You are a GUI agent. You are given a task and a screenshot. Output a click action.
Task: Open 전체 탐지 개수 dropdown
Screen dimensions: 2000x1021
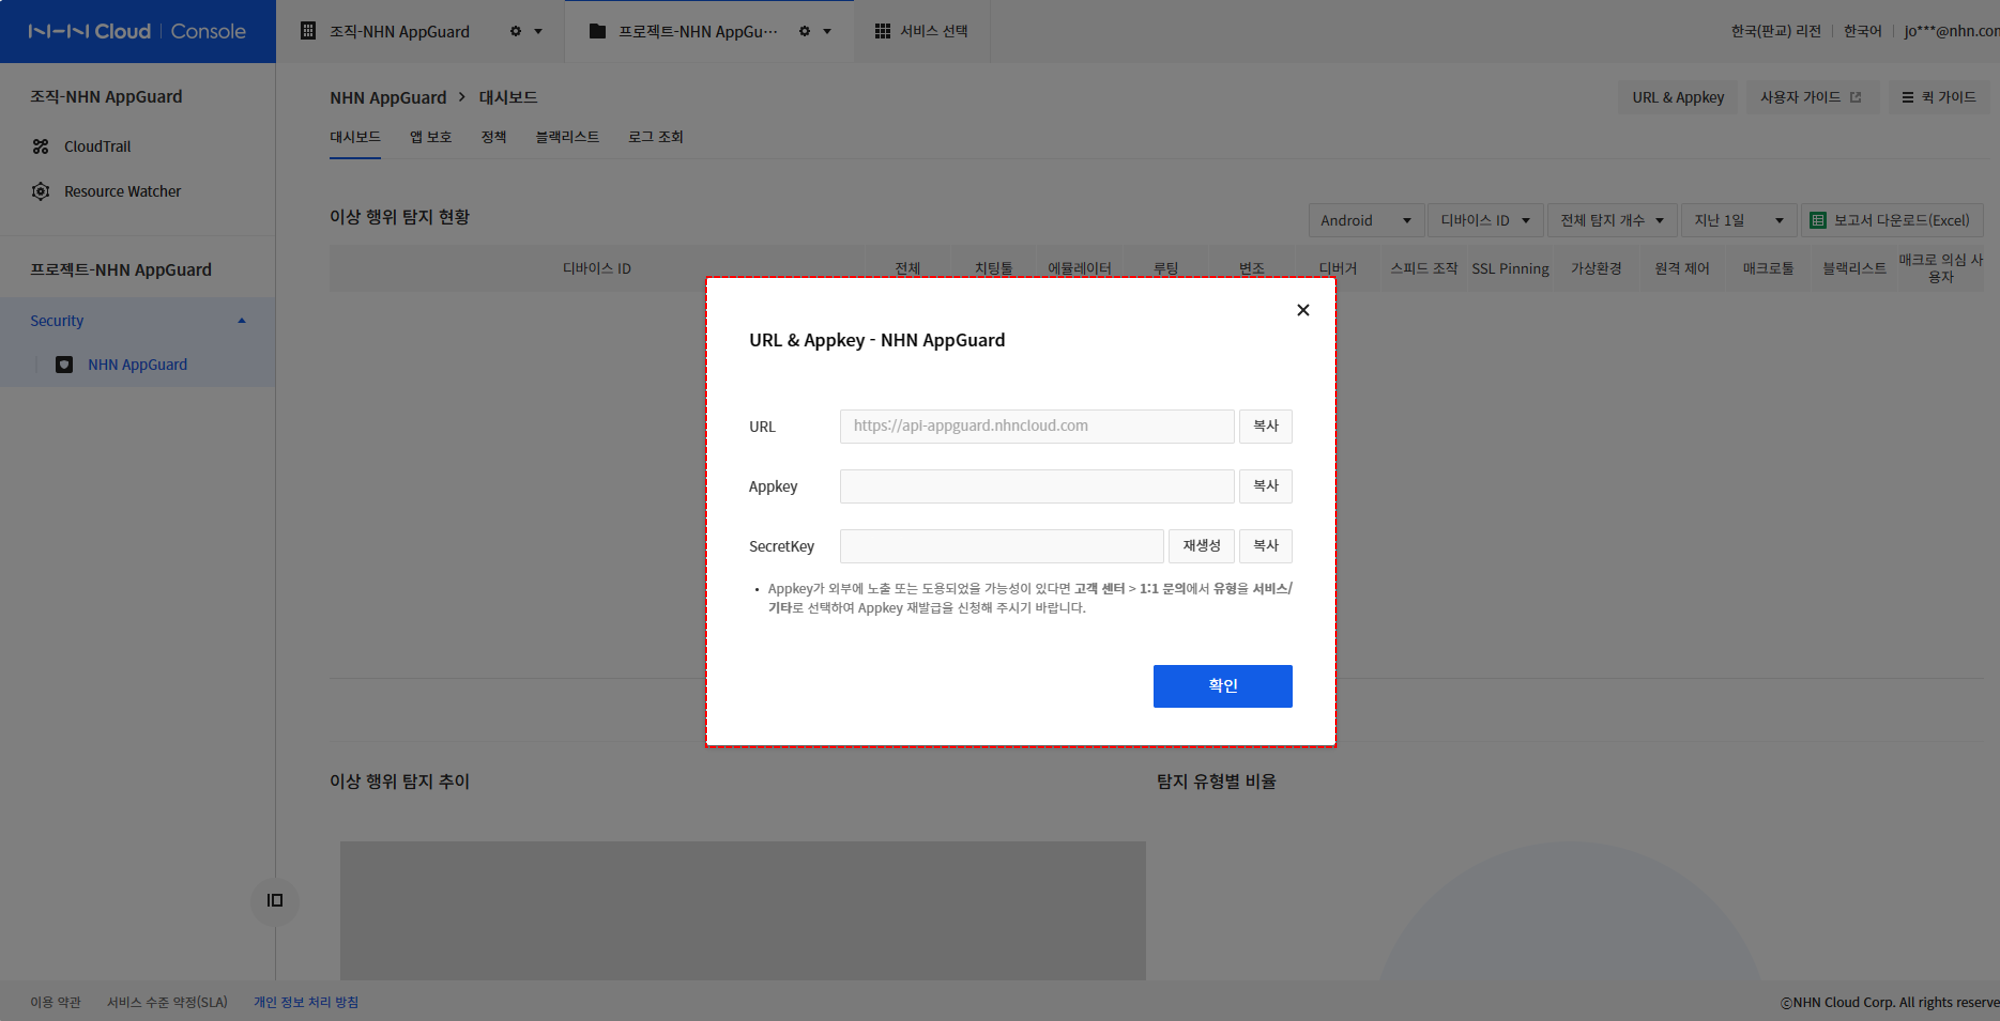click(x=1611, y=220)
